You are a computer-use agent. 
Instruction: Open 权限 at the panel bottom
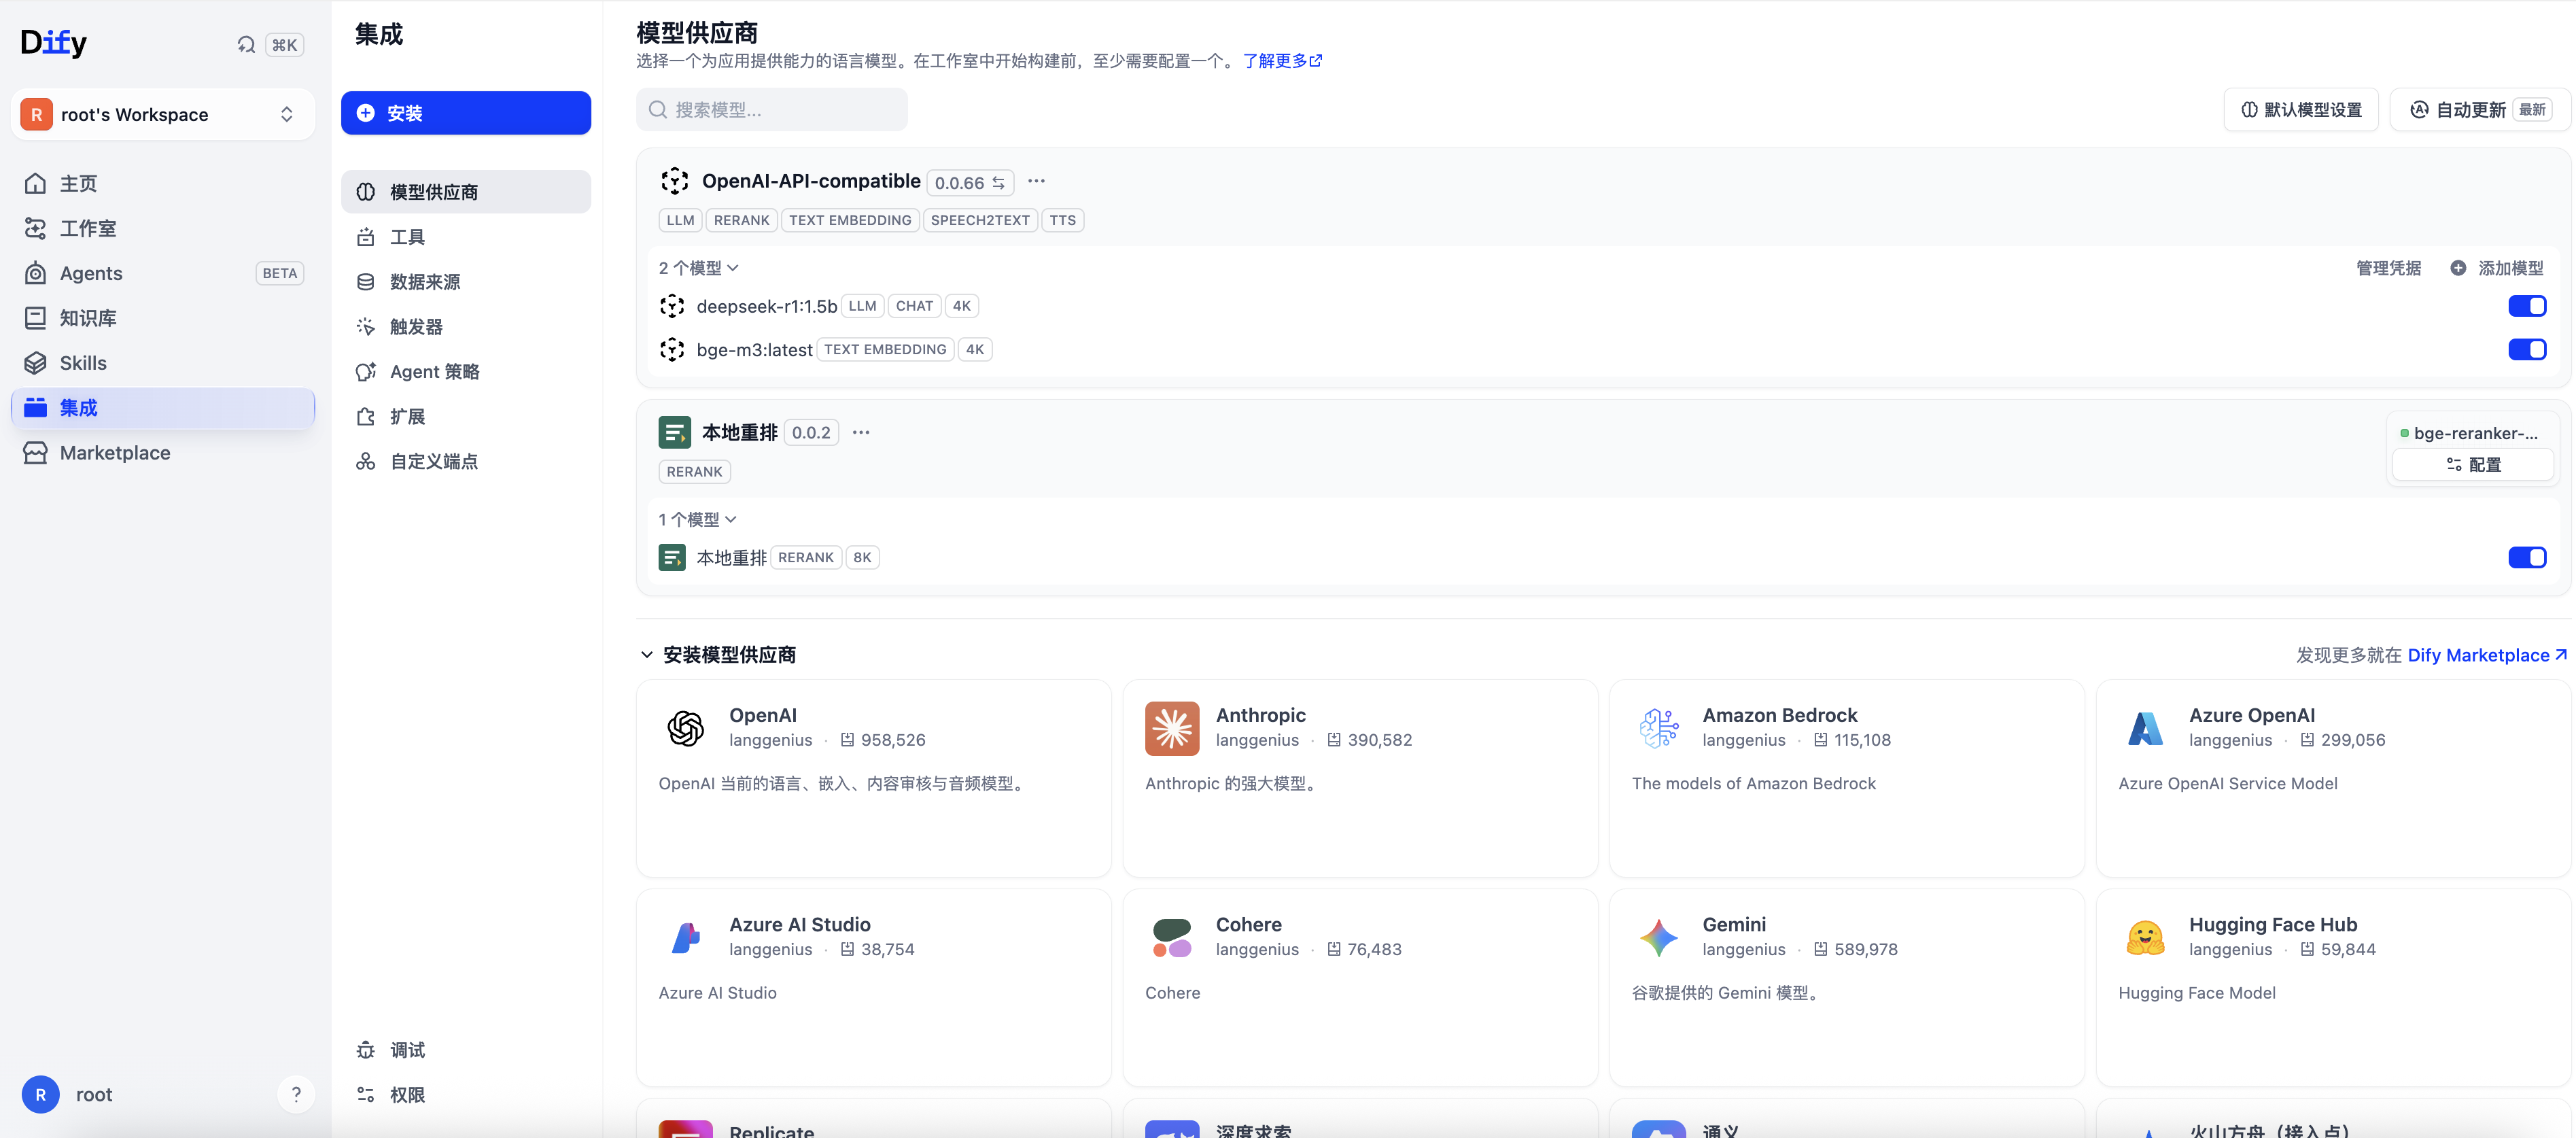pos(466,1095)
